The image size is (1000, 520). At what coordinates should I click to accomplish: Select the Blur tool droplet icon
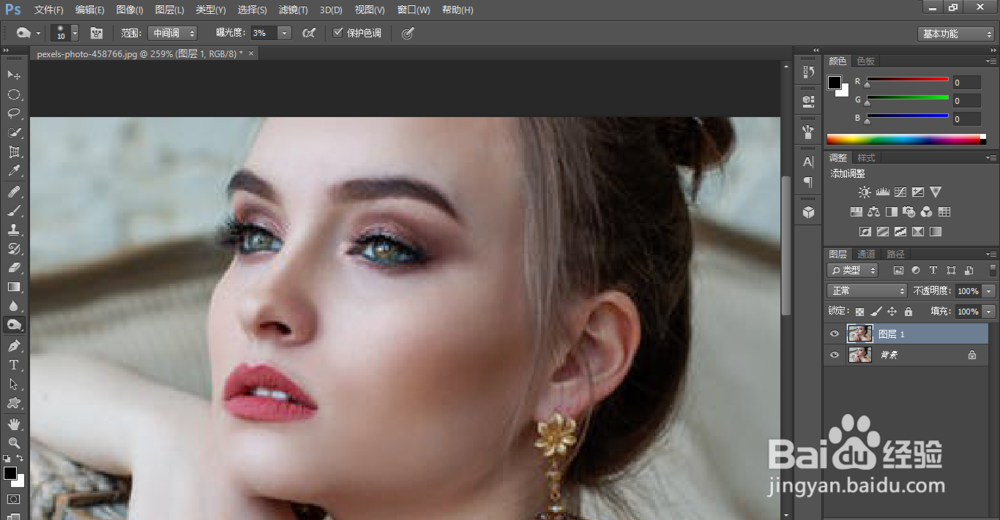click(x=13, y=306)
